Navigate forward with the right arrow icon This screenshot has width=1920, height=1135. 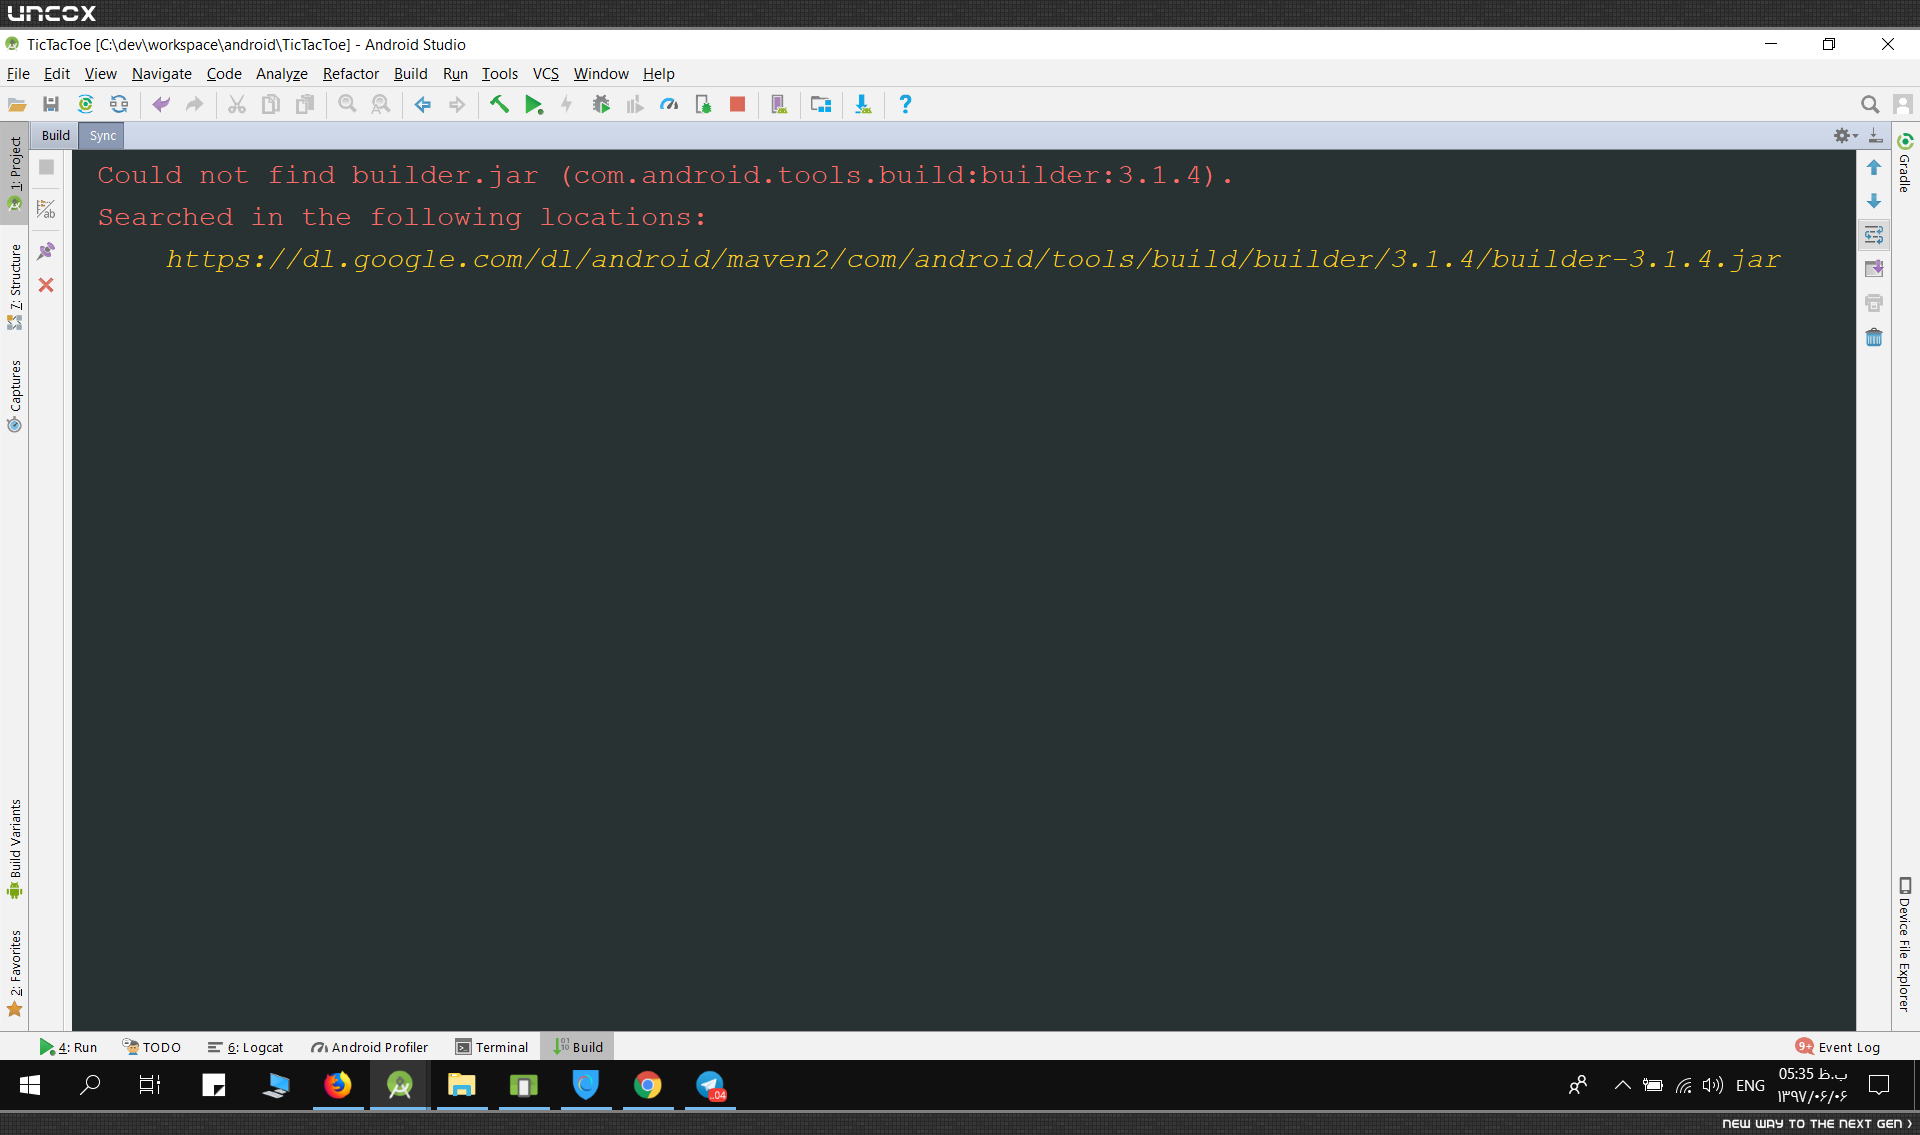click(457, 104)
